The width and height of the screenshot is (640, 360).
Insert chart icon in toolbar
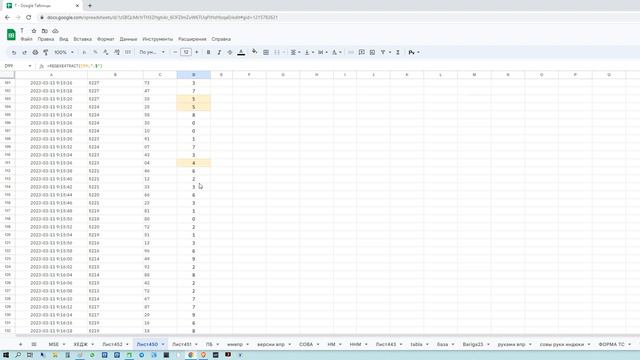pyautogui.click(x=372, y=53)
